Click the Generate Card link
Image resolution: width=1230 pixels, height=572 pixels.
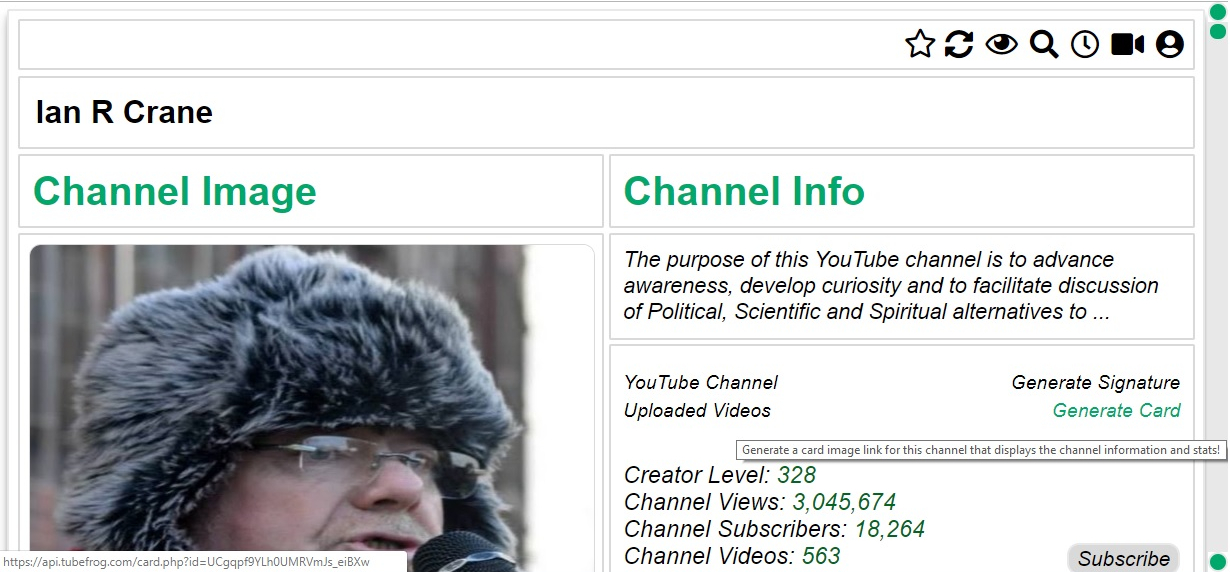point(1117,411)
